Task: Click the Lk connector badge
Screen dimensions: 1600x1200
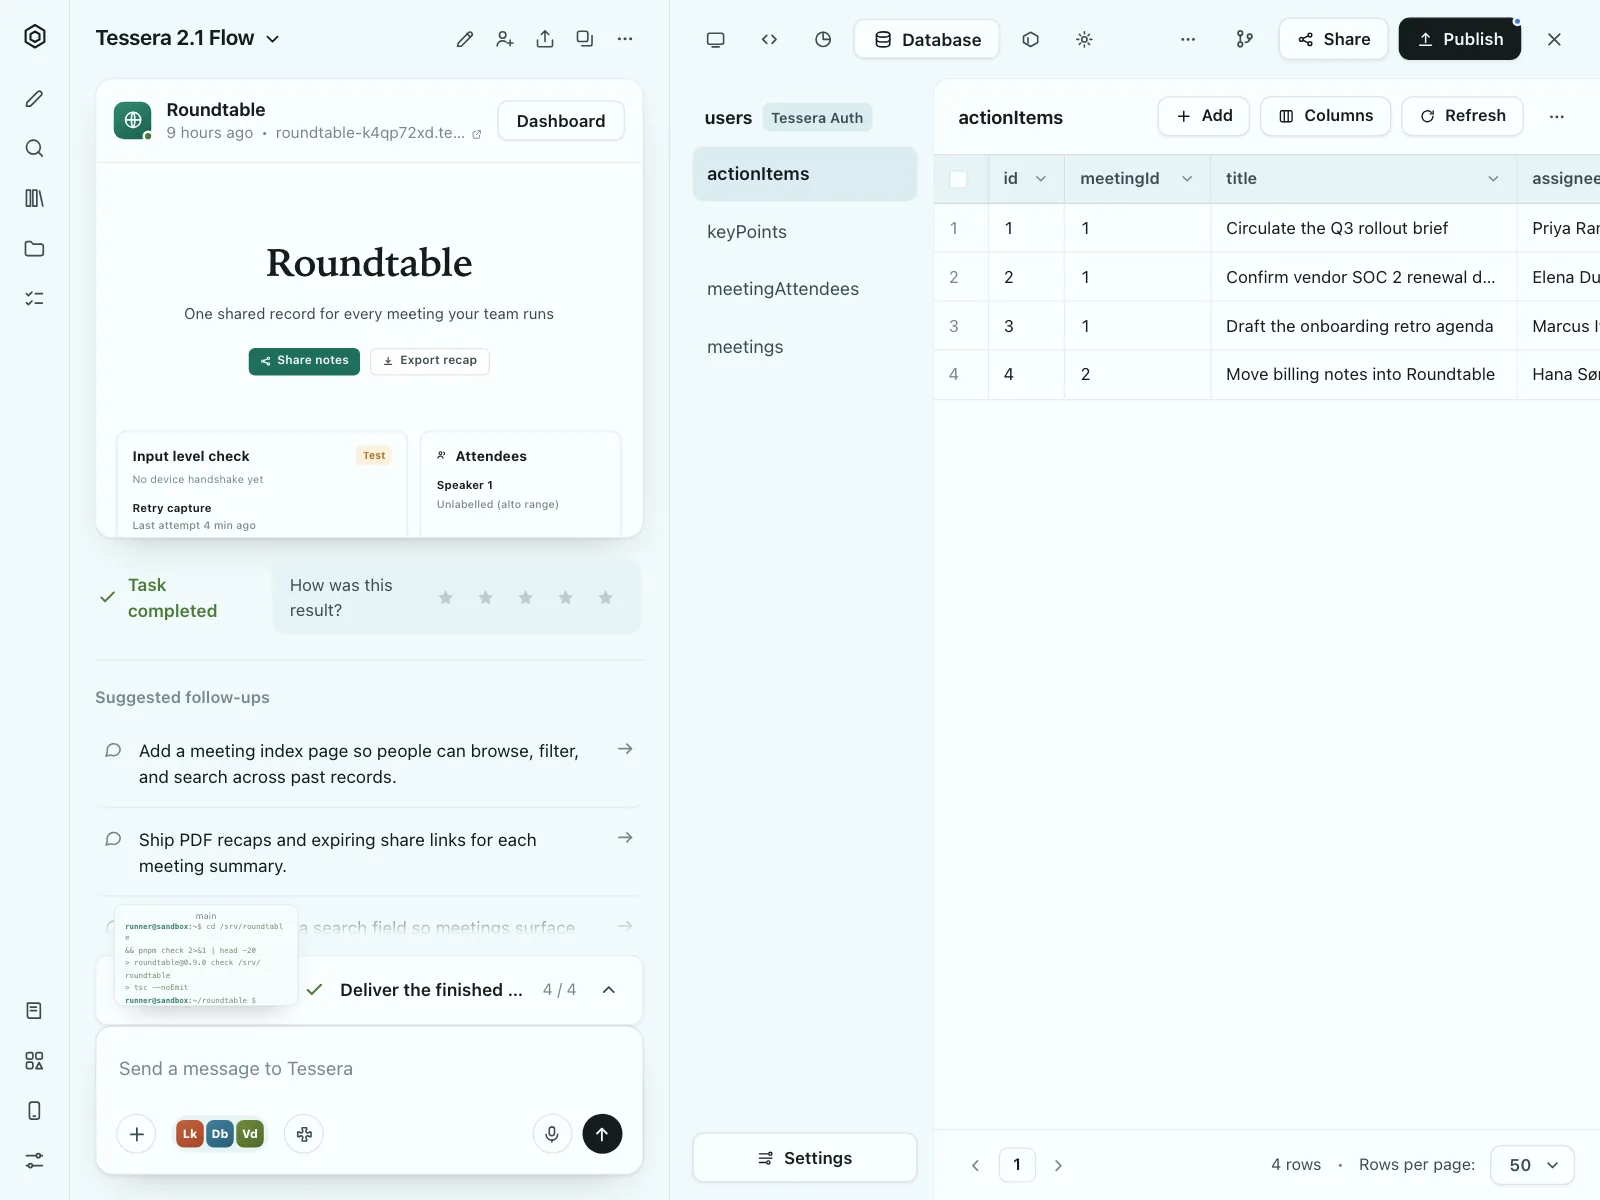Action: pyautogui.click(x=190, y=1134)
